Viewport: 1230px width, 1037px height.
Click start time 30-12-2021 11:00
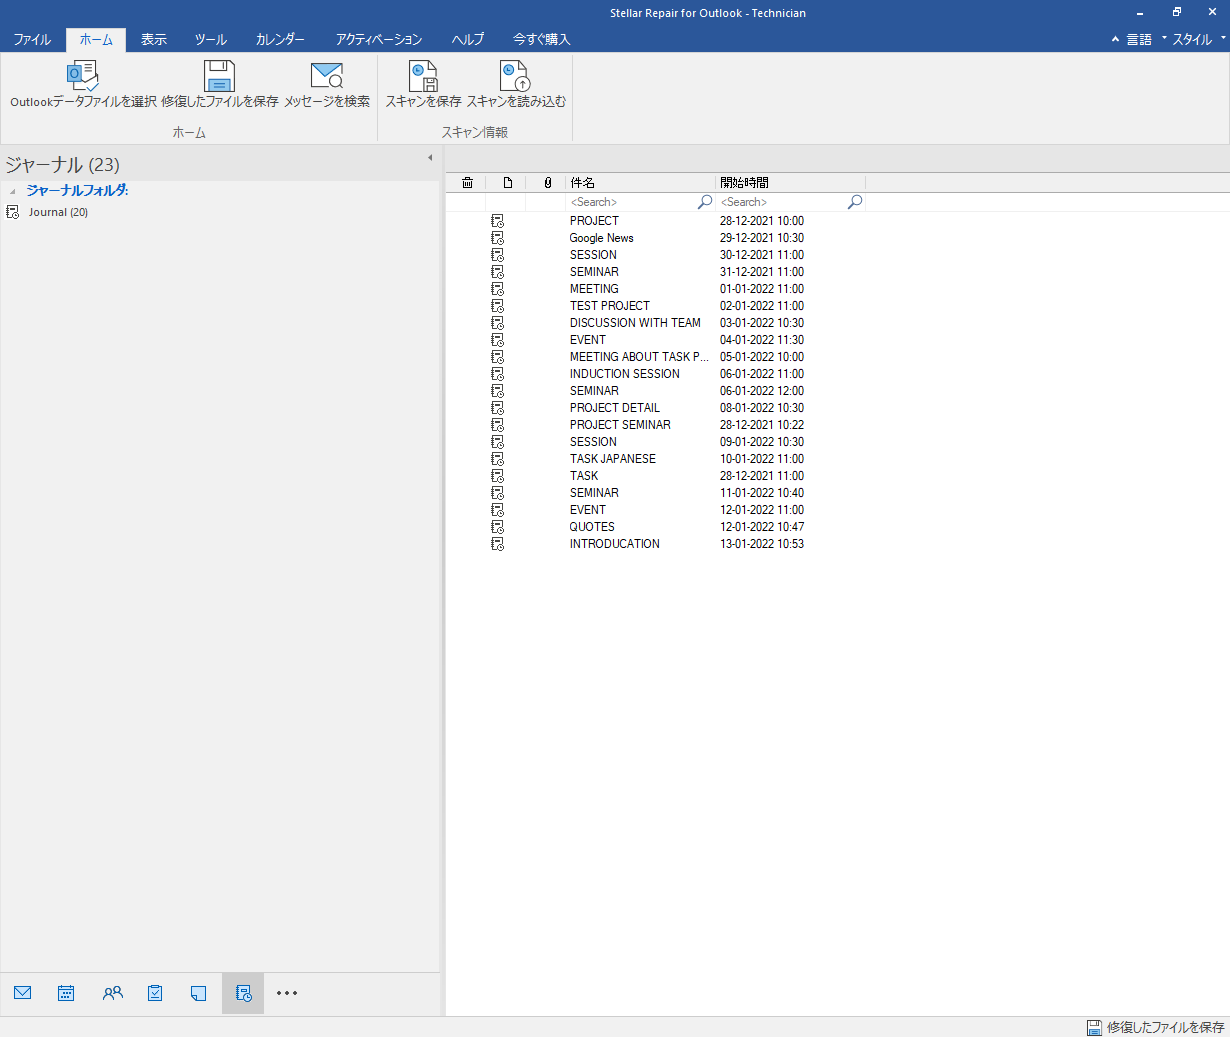(762, 255)
